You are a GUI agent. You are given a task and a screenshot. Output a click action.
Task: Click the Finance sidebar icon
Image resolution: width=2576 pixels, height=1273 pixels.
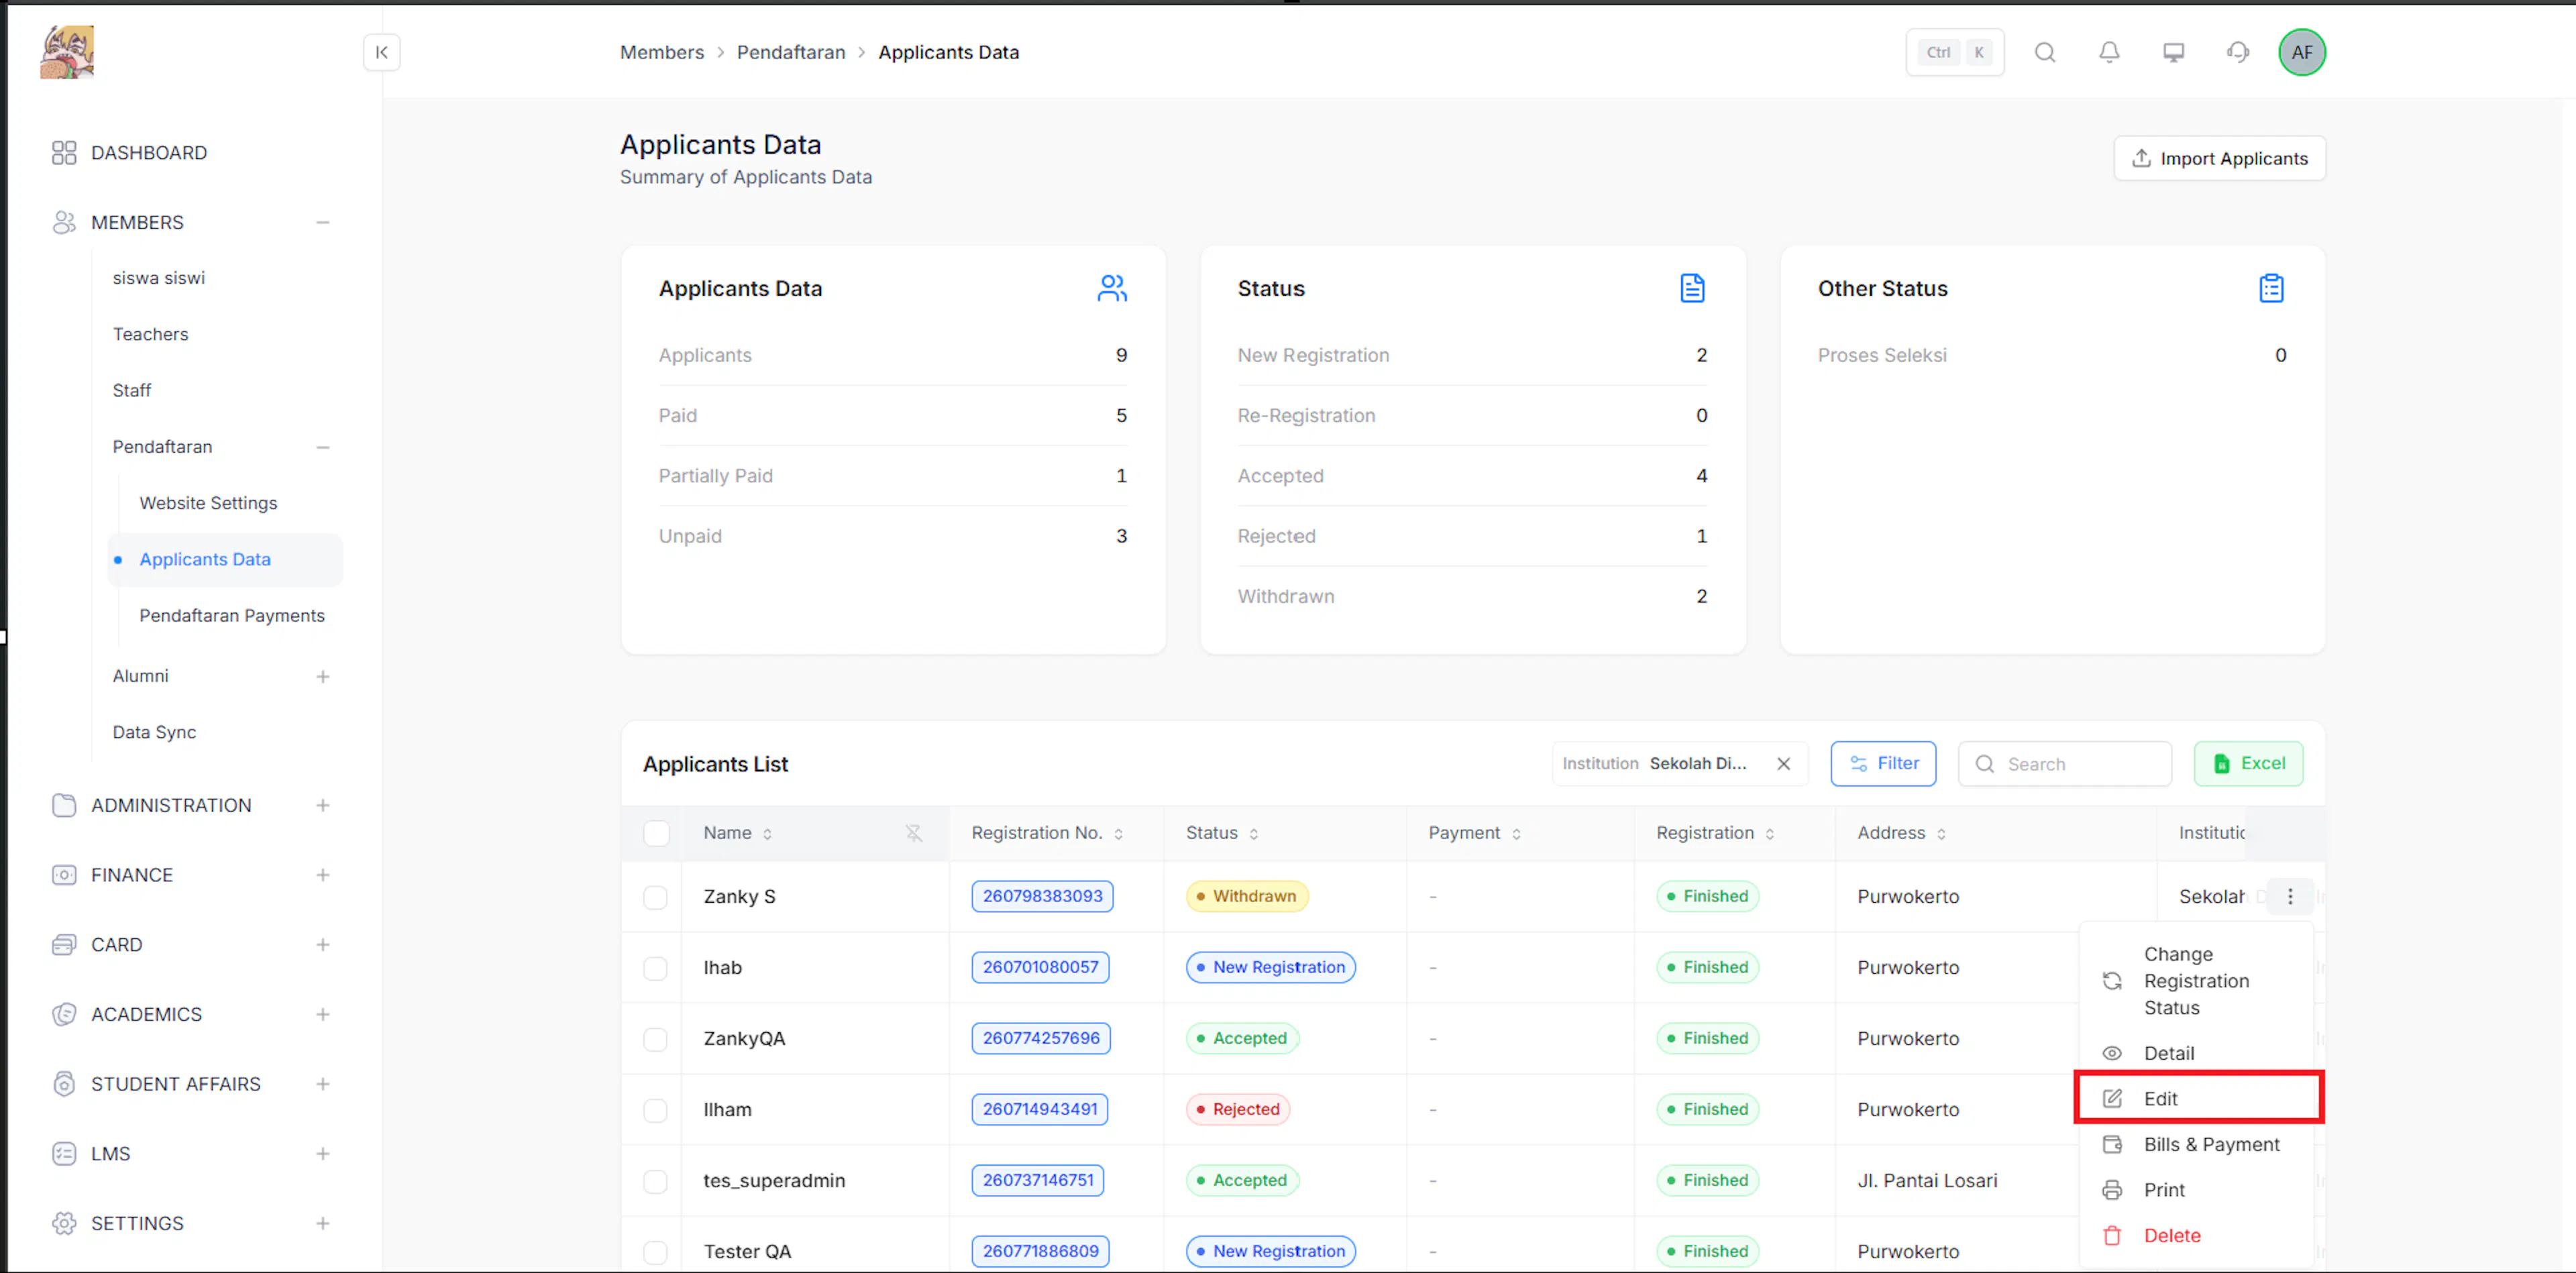click(64, 875)
